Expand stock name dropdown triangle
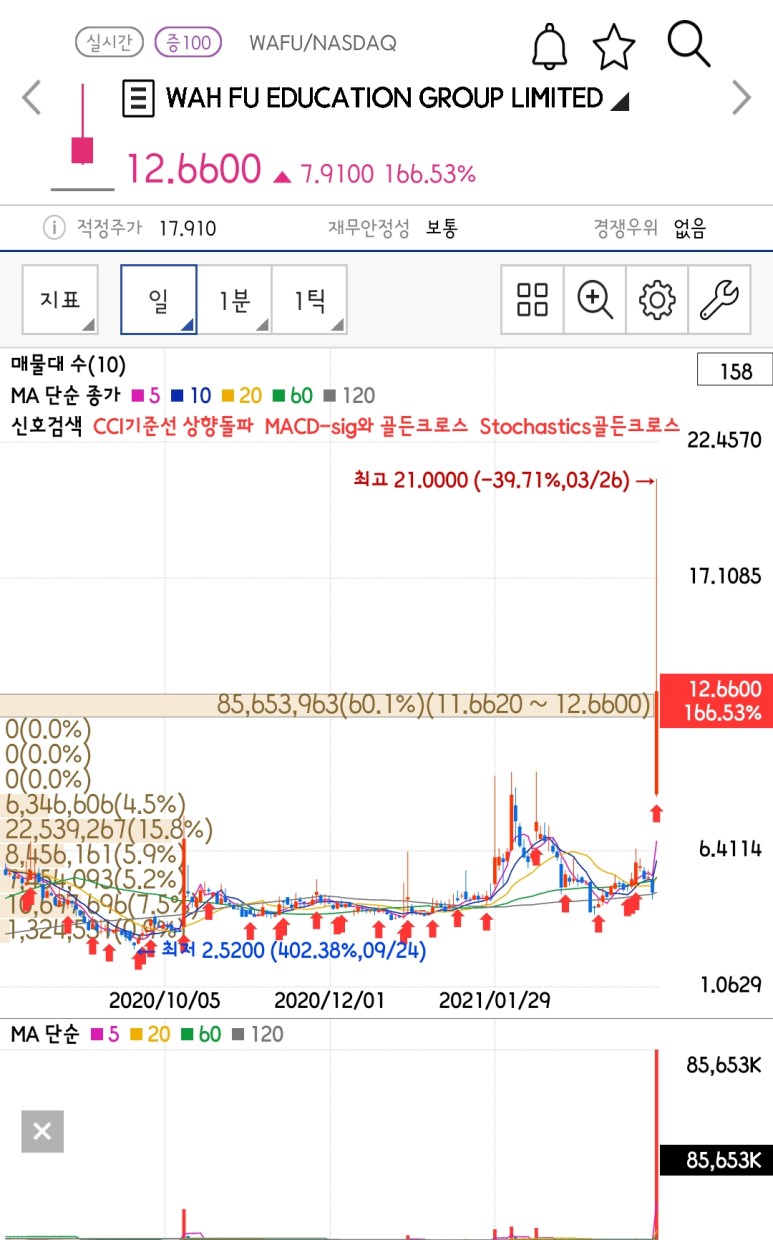Image resolution: width=773 pixels, height=1240 pixels. point(619,100)
